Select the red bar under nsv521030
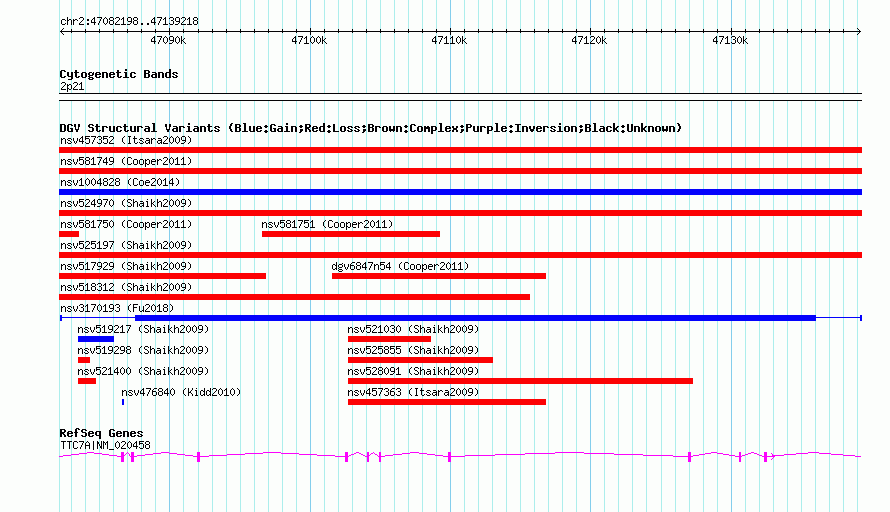 (x=389, y=339)
